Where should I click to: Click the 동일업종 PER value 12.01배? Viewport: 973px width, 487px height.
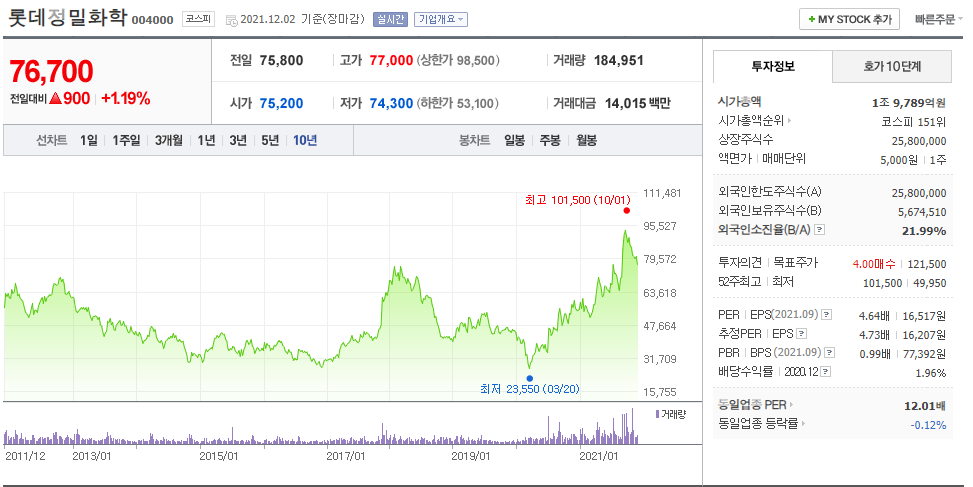tap(925, 406)
